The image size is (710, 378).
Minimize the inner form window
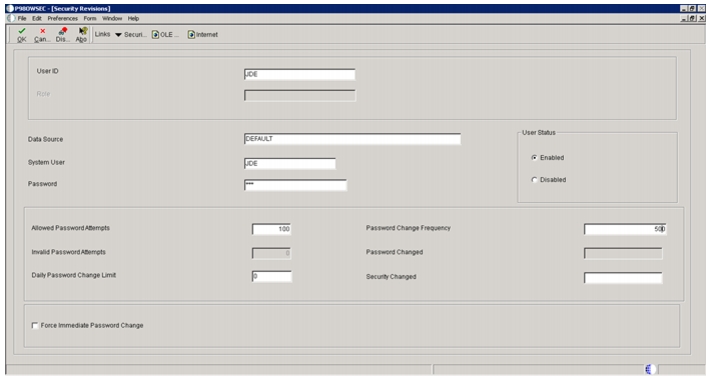click(684, 19)
